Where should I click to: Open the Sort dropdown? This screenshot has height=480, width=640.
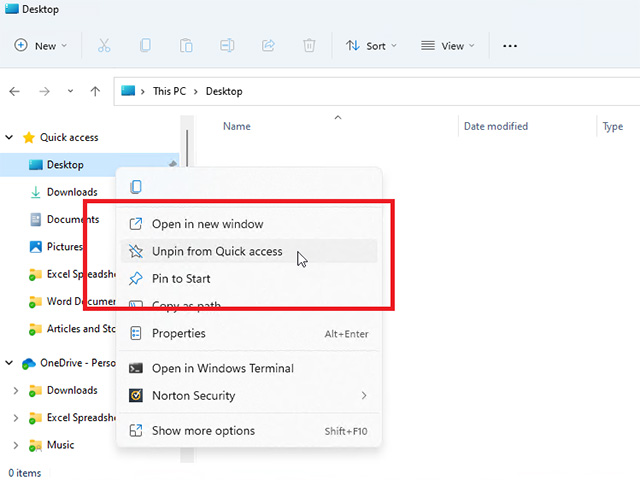[371, 45]
